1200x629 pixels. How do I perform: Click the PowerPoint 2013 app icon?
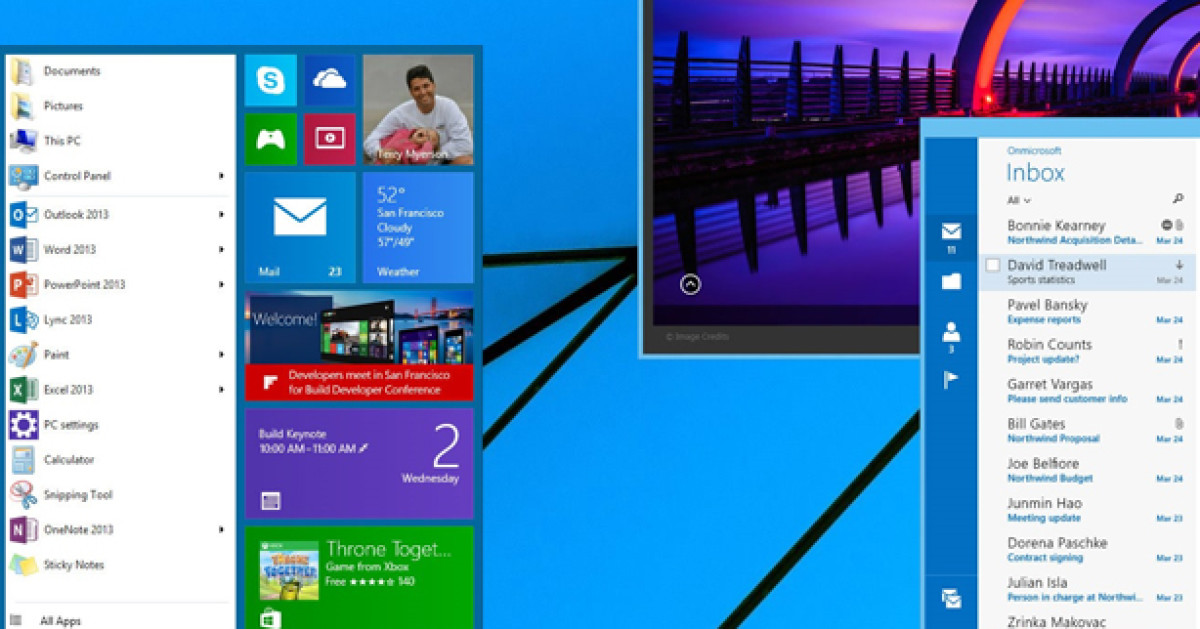[x=23, y=285]
